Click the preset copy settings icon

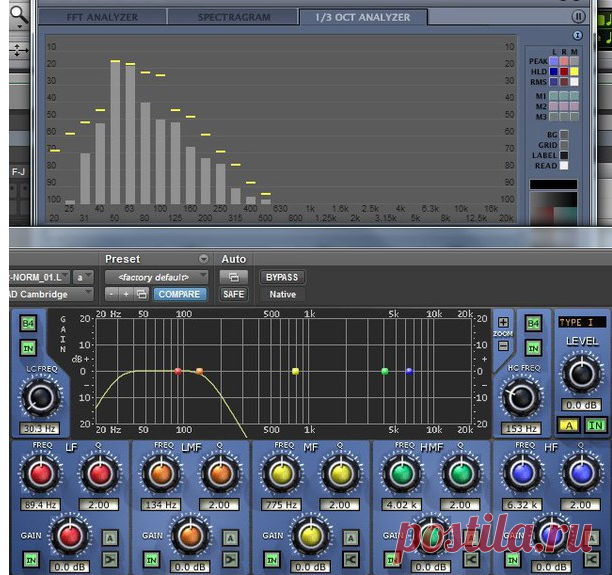141,294
